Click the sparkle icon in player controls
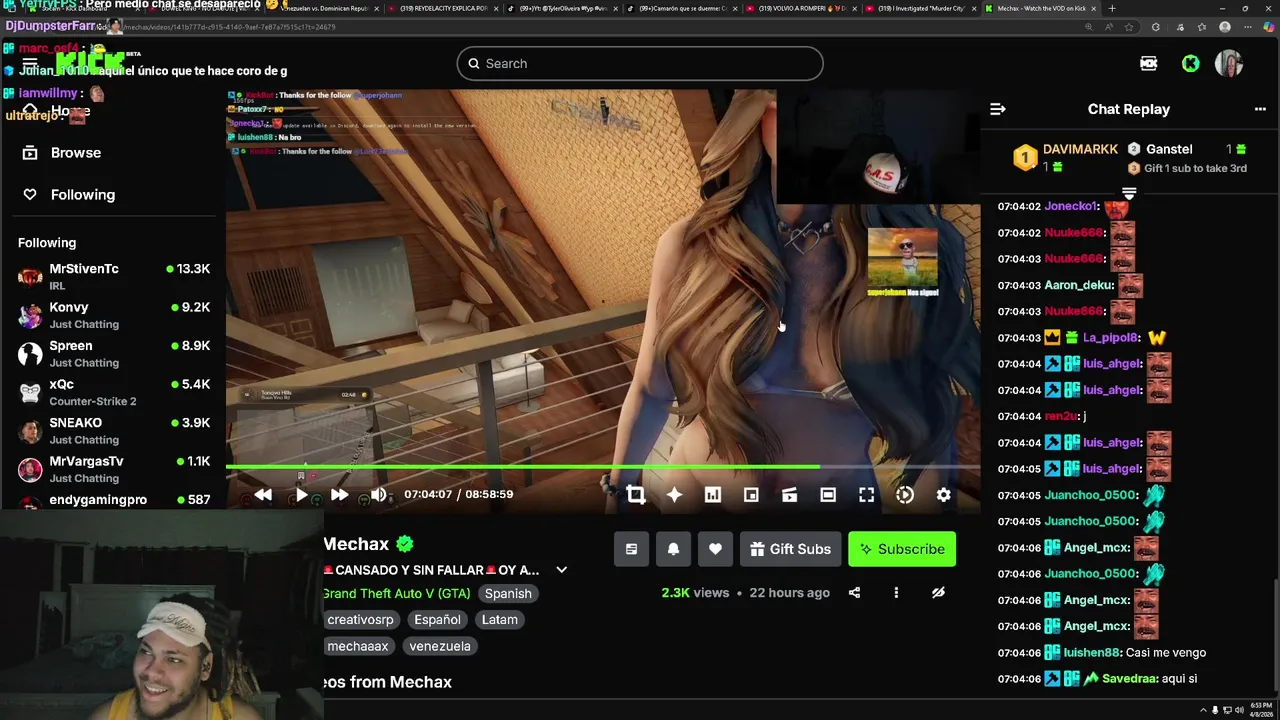The width and height of the screenshot is (1280, 720). click(674, 494)
